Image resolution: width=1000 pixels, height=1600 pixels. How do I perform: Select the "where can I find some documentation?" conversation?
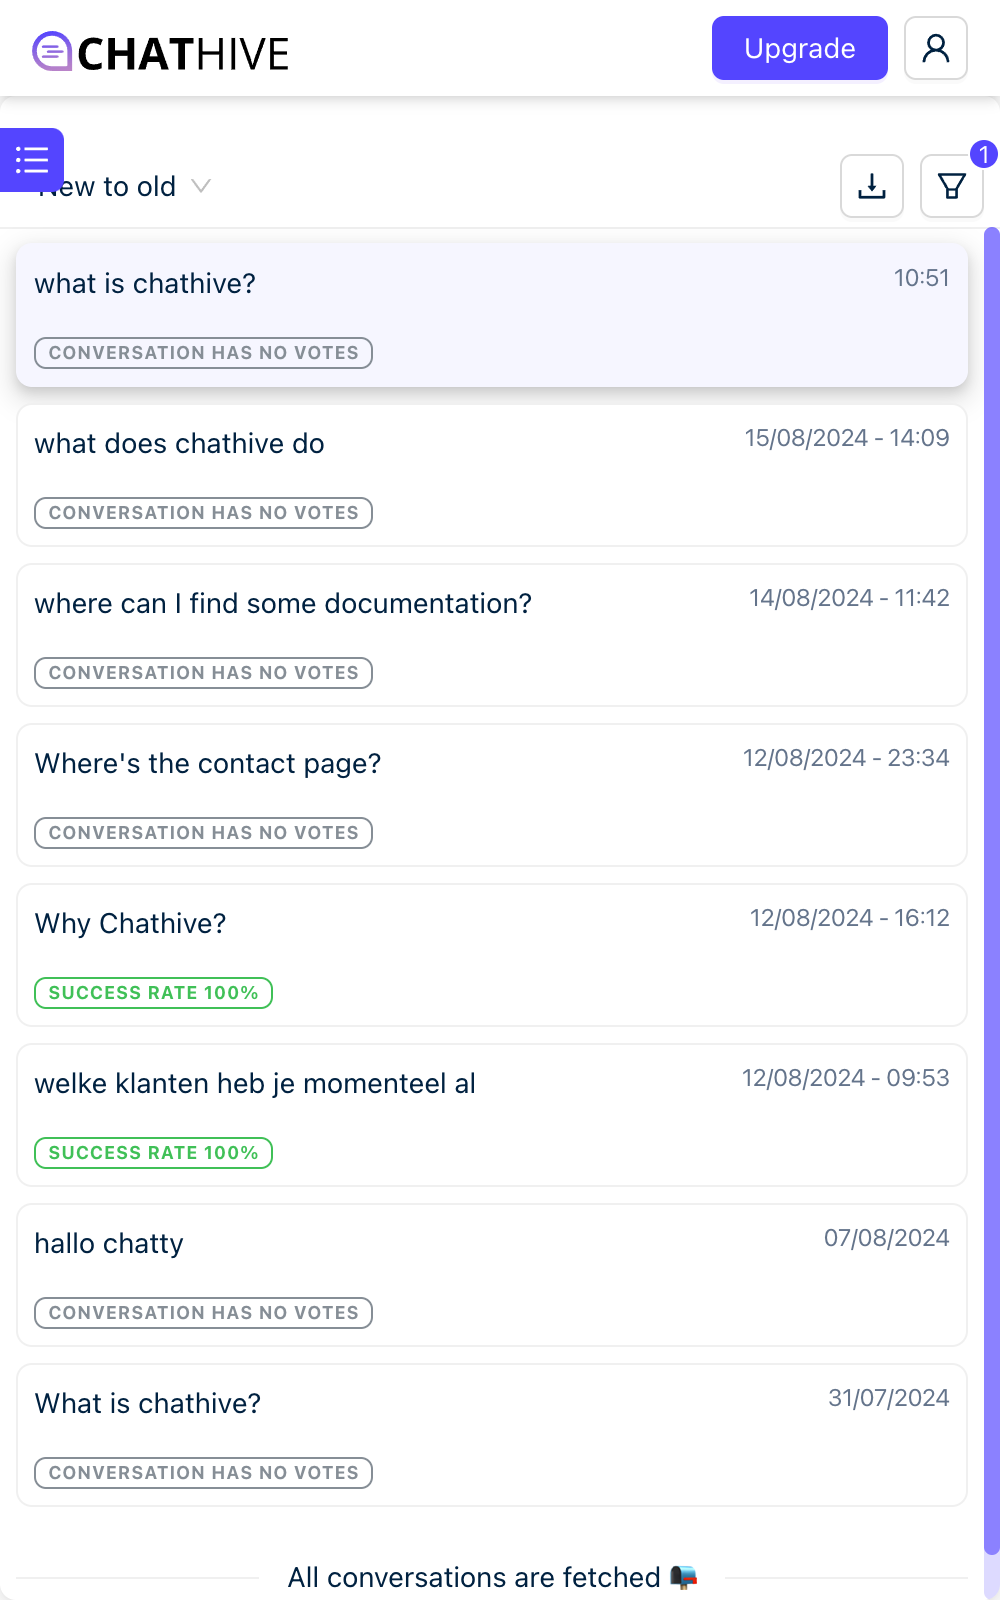[x=491, y=635]
